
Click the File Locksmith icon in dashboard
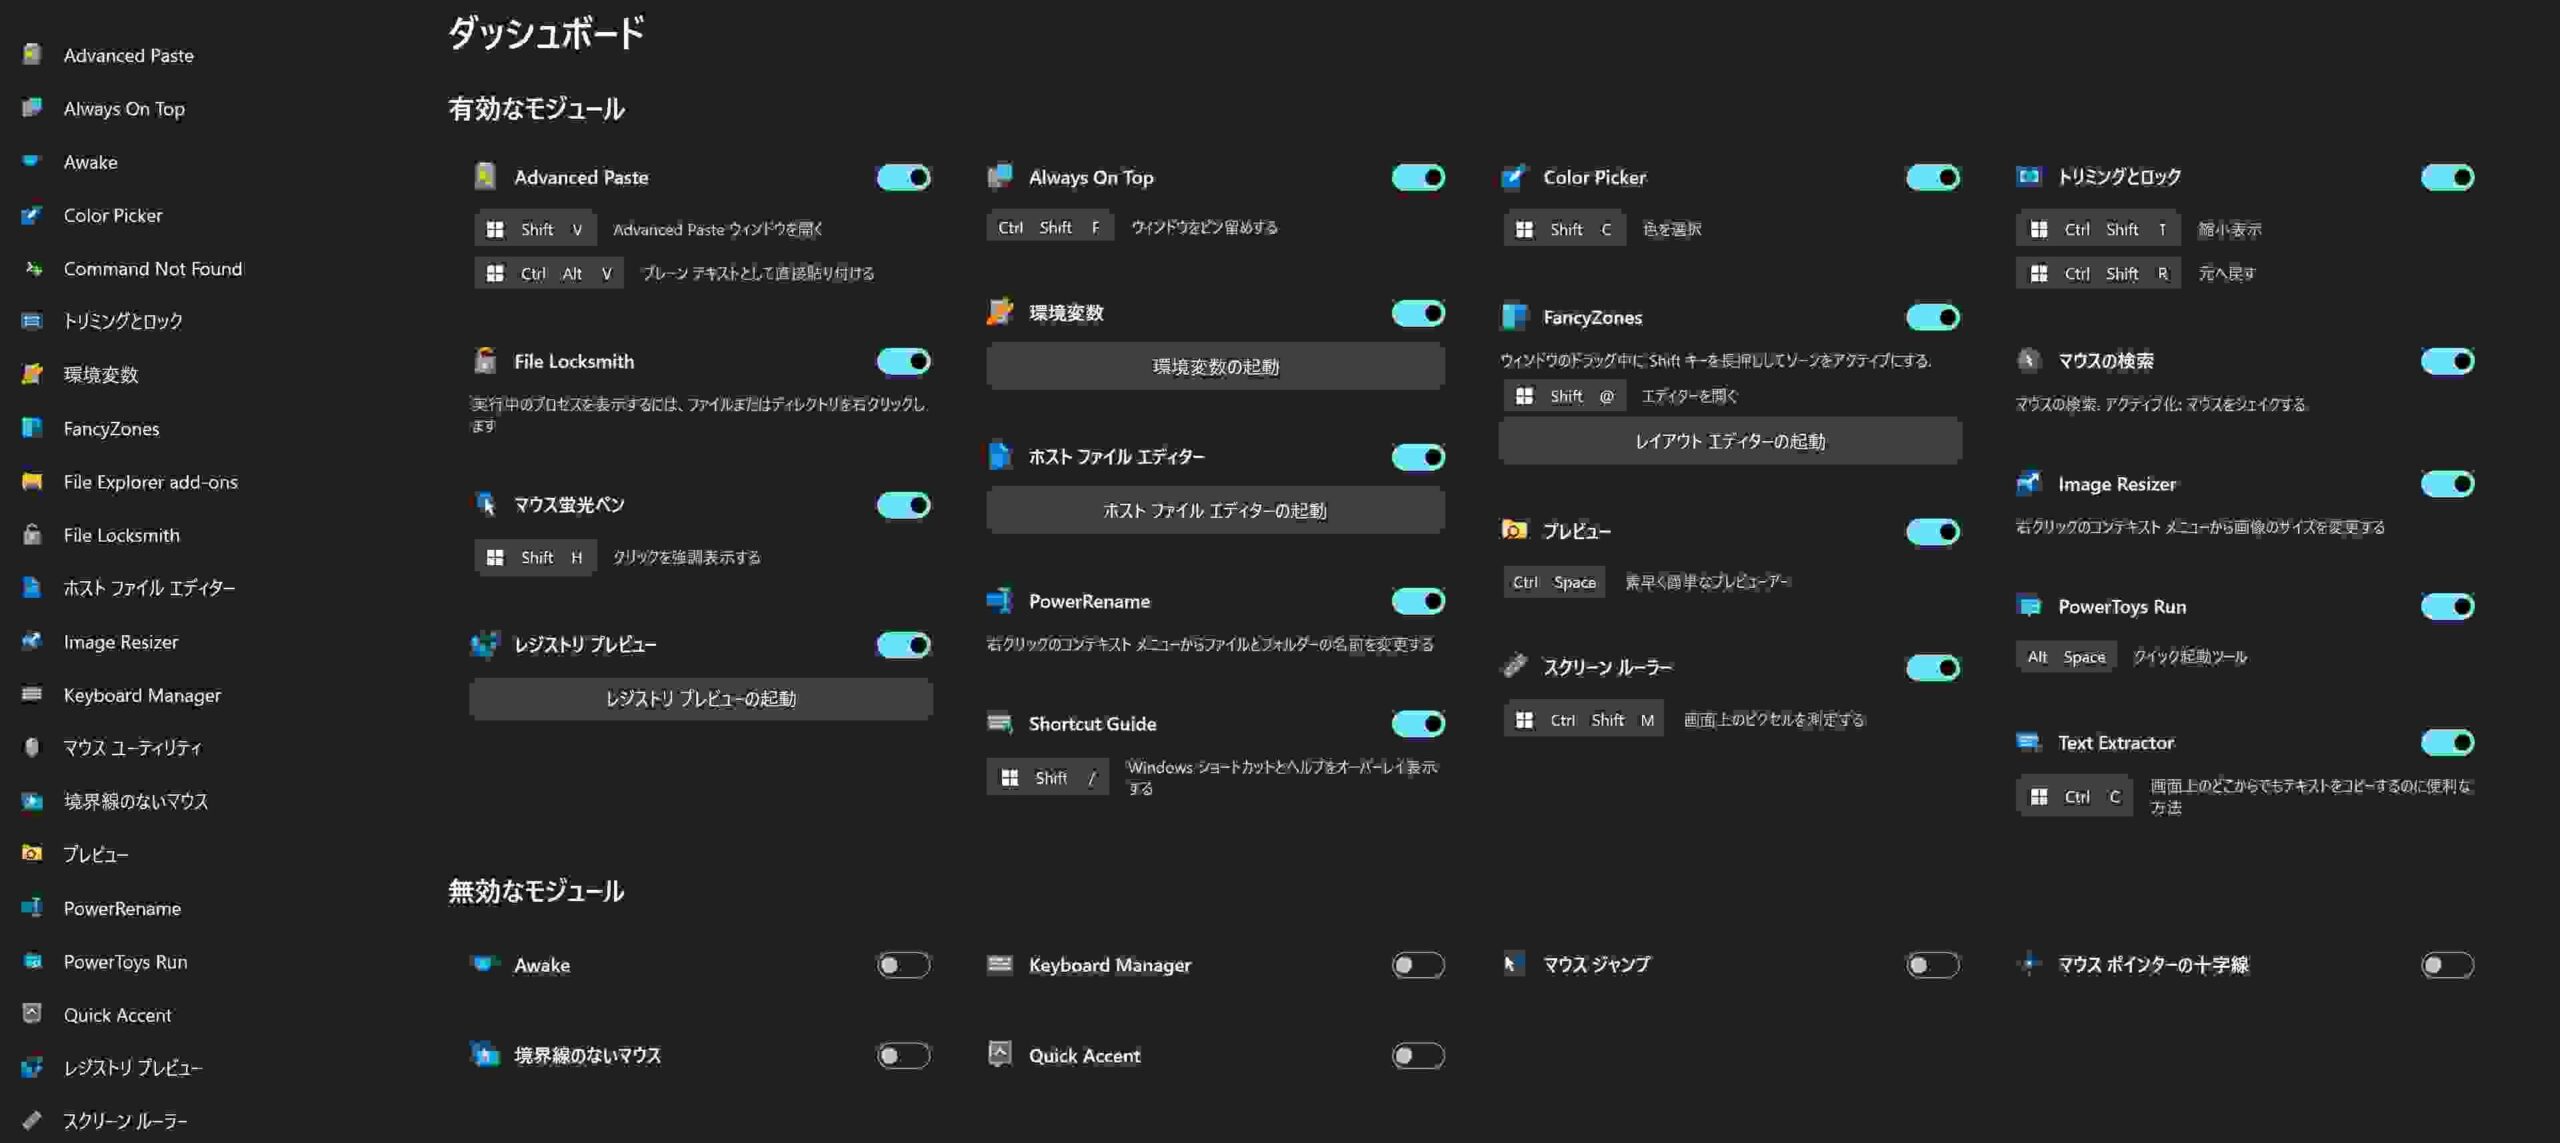pos(485,361)
